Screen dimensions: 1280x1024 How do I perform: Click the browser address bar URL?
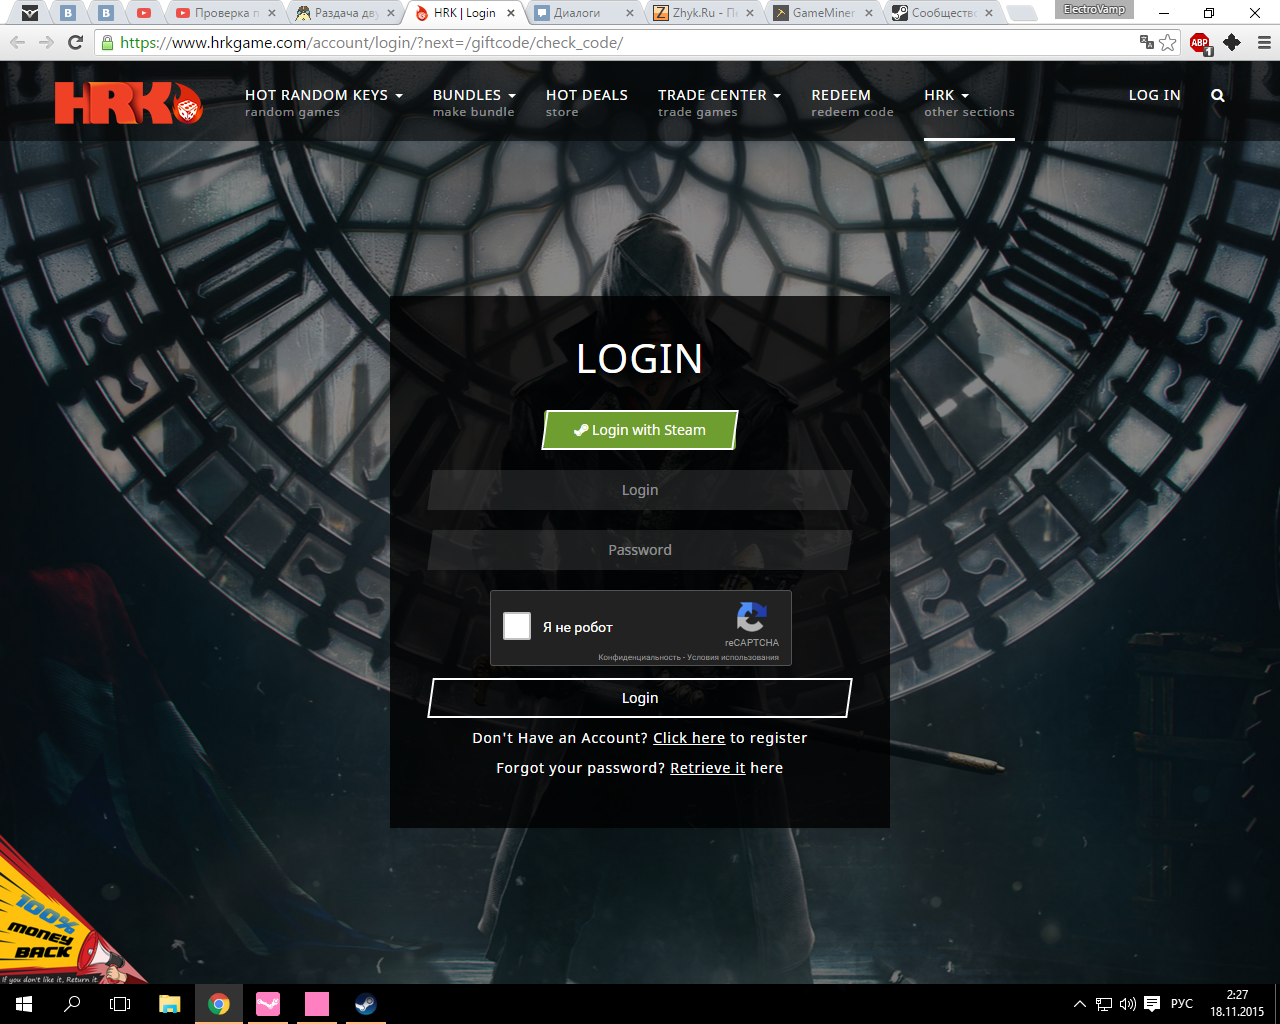point(371,43)
